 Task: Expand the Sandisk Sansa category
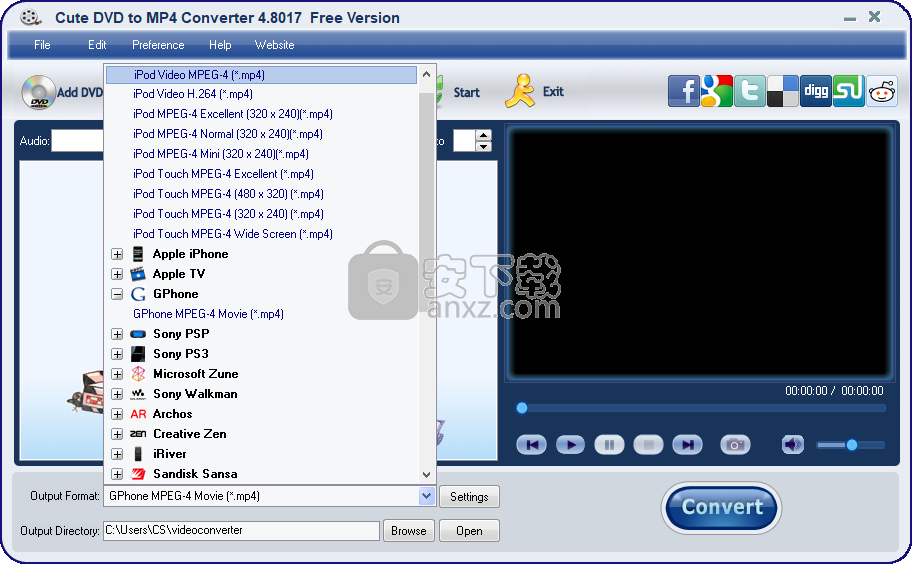pos(117,474)
